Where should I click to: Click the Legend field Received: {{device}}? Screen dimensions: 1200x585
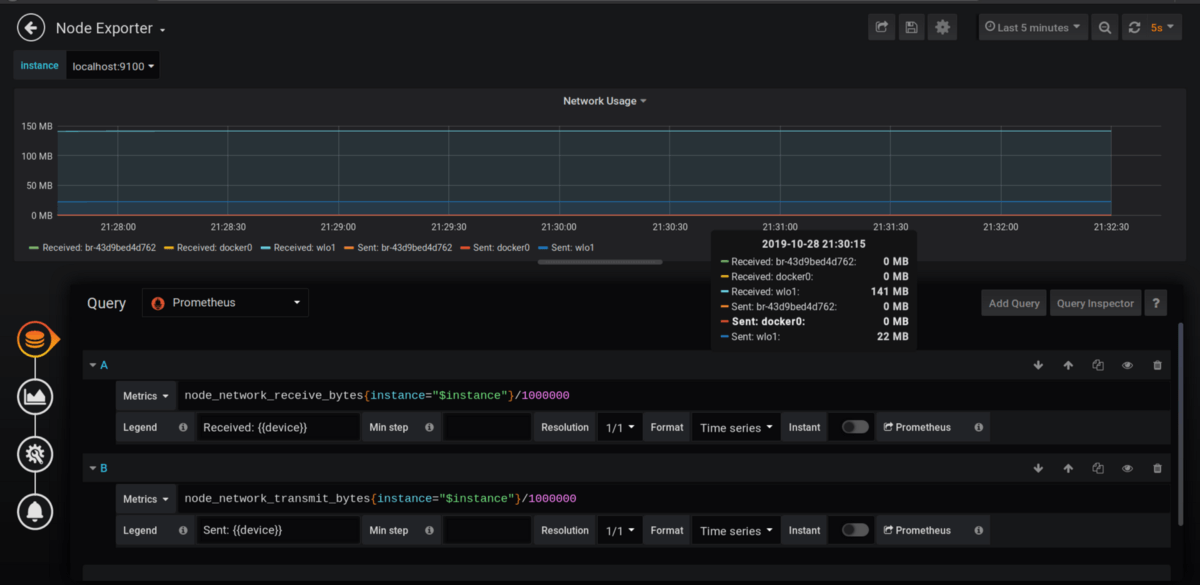[x=277, y=427]
